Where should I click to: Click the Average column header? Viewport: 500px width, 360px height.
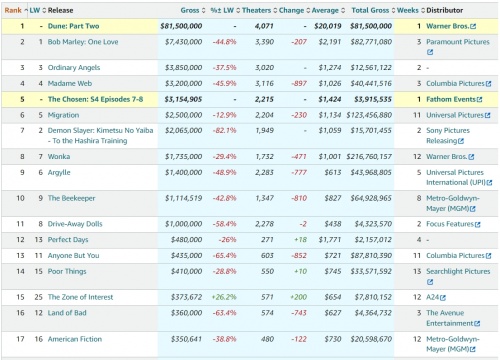click(x=325, y=10)
